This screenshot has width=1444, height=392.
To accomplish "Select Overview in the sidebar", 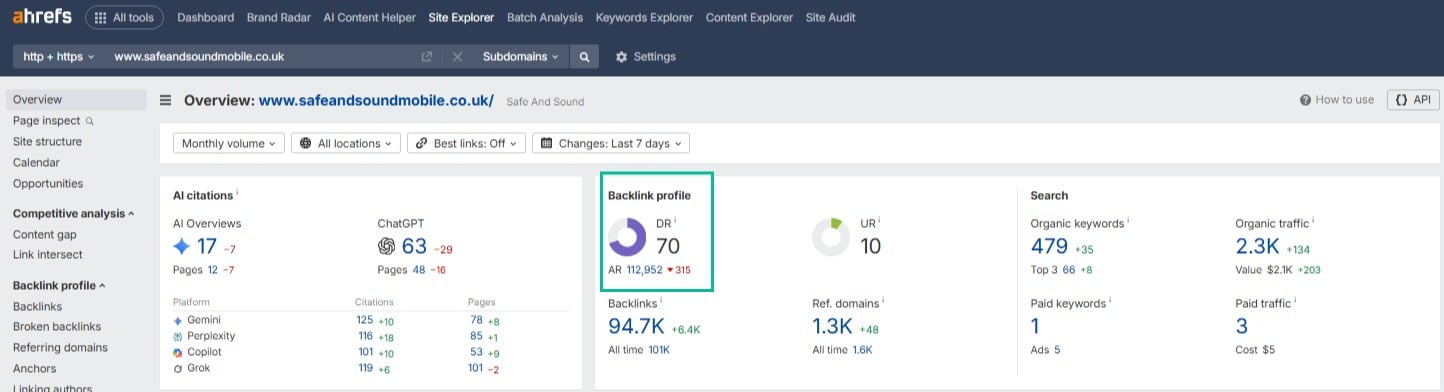I will (x=76, y=99).
